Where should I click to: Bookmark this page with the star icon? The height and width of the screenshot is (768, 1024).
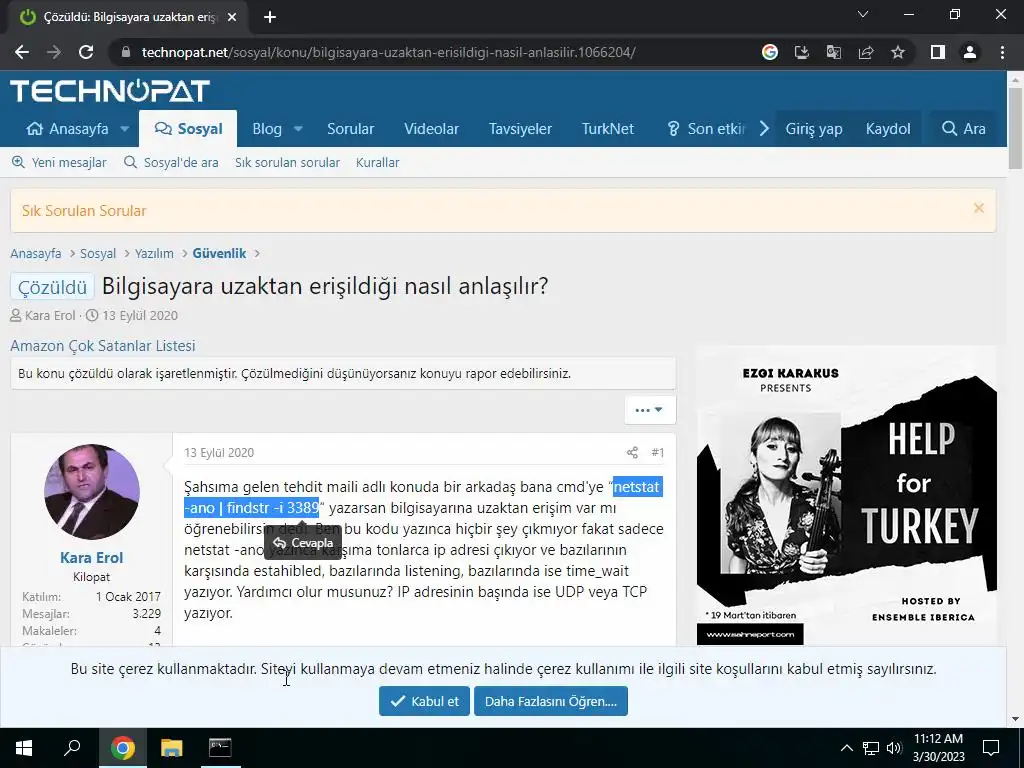point(898,52)
